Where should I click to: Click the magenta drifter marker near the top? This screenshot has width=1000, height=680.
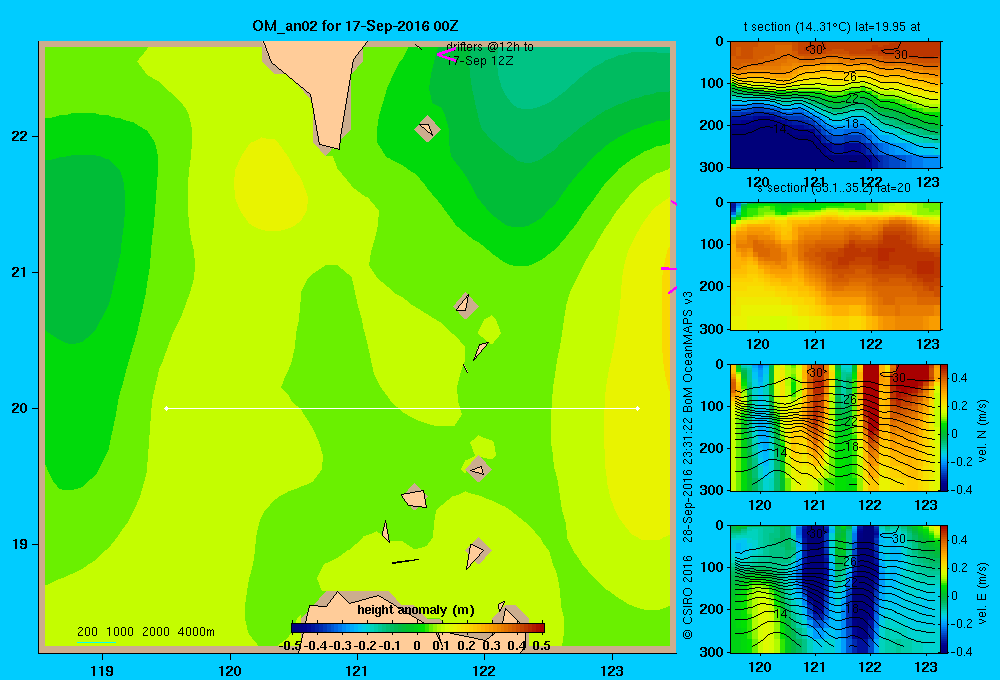(445, 55)
